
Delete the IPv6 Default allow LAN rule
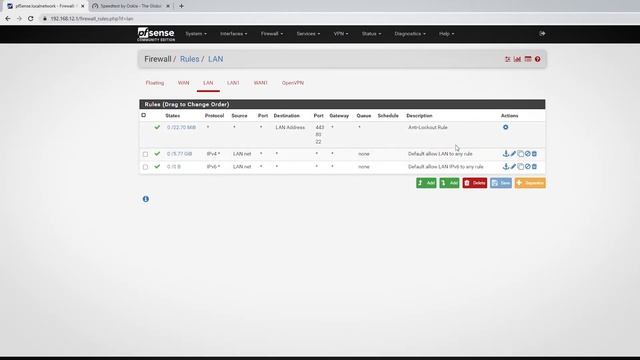click(x=534, y=167)
